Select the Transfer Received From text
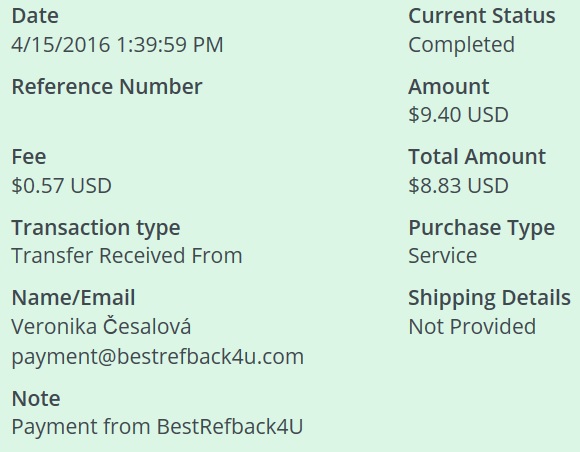Viewport: 580px width, 452px height. pyautogui.click(x=127, y=256)
